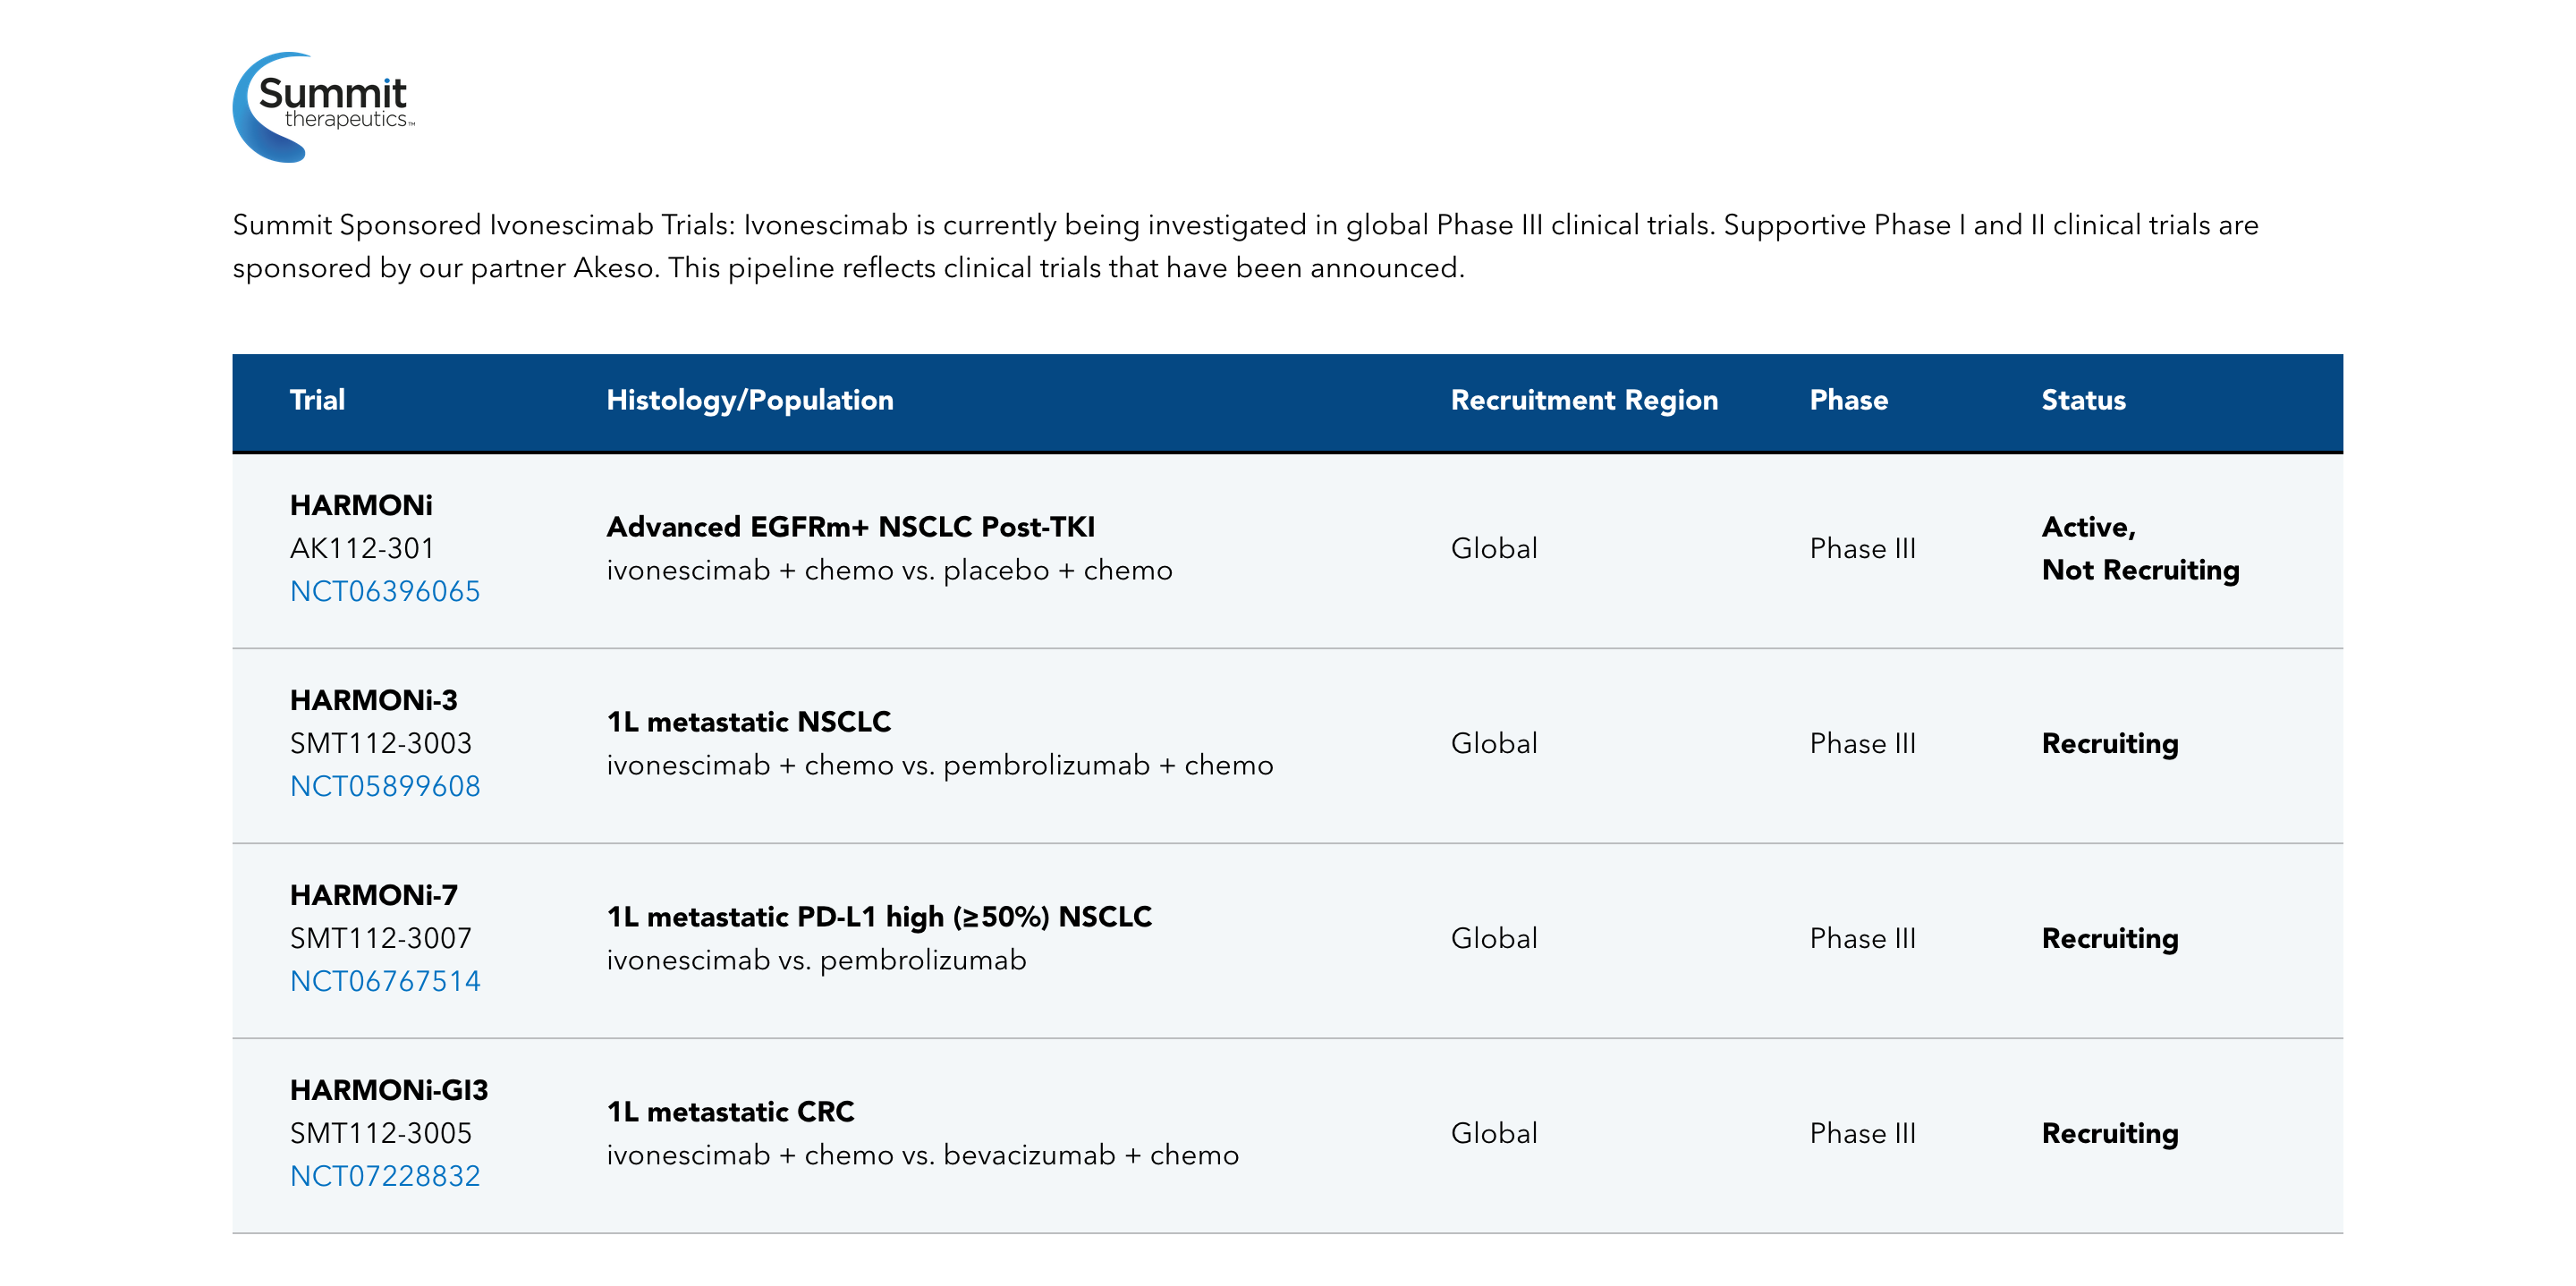Click the Summit Therapeutics logo
Image resolution: width=2576 pixels, height=1286 pixels.
click(x=323, y=106)
